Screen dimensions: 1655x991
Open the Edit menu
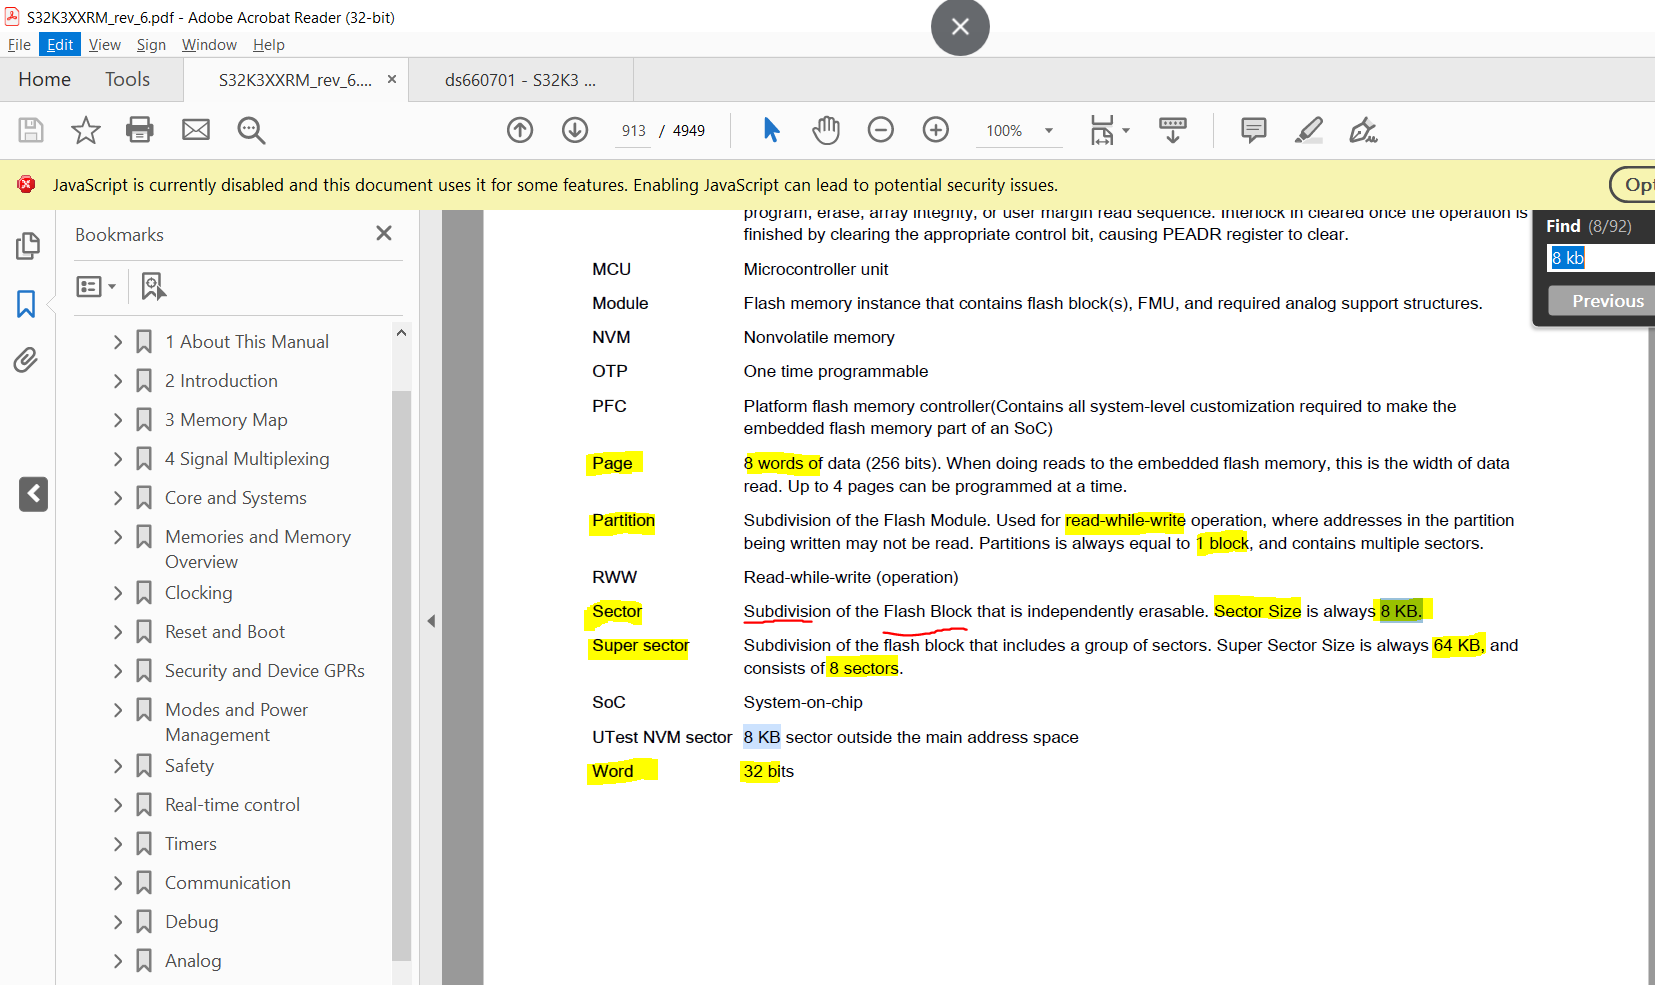point(59,44)
